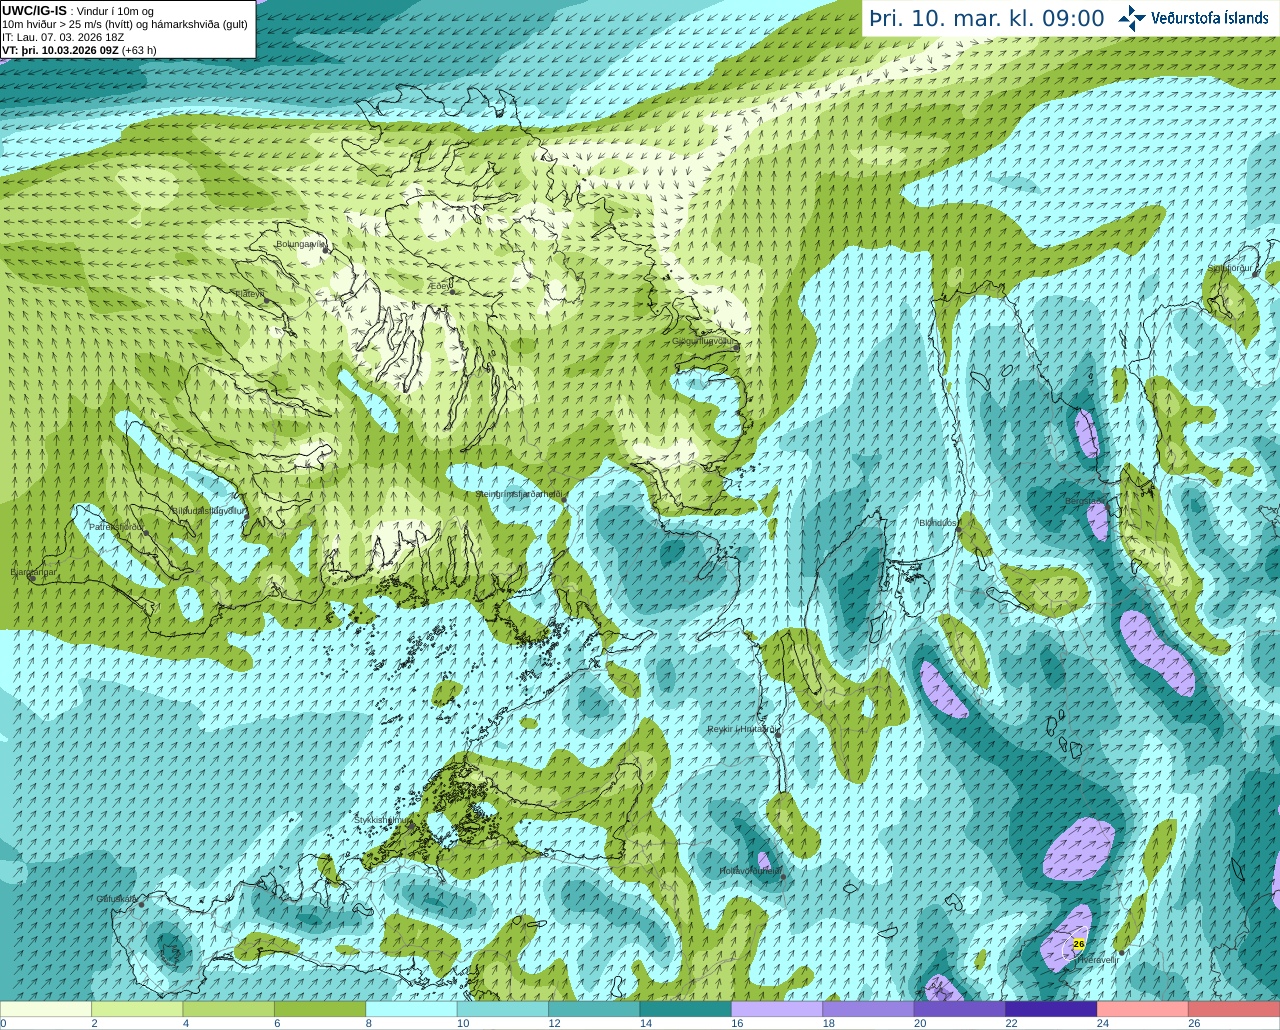
Task: Click the Veðurstofa Íslands logo
Action: 1193,18
